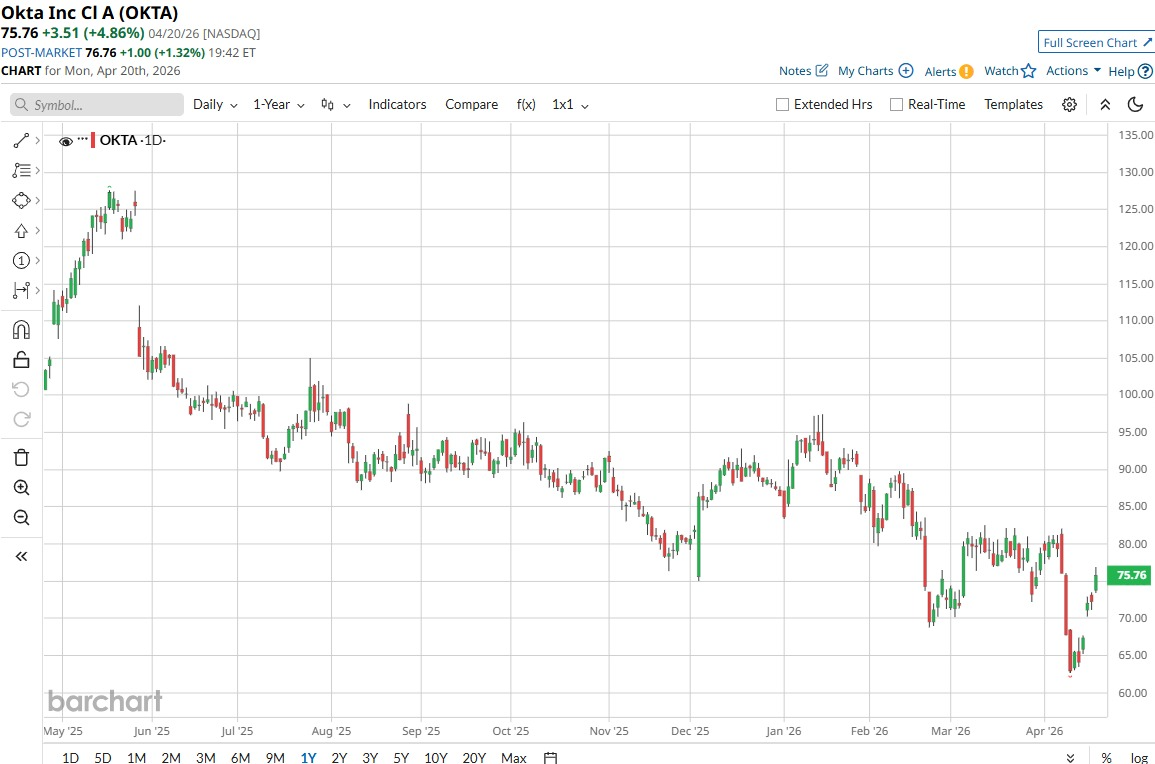Viewport: 1155px width, 764px height.
Task: Open the Fibonacci/text lines tool group
Action: tap(21, 170)
